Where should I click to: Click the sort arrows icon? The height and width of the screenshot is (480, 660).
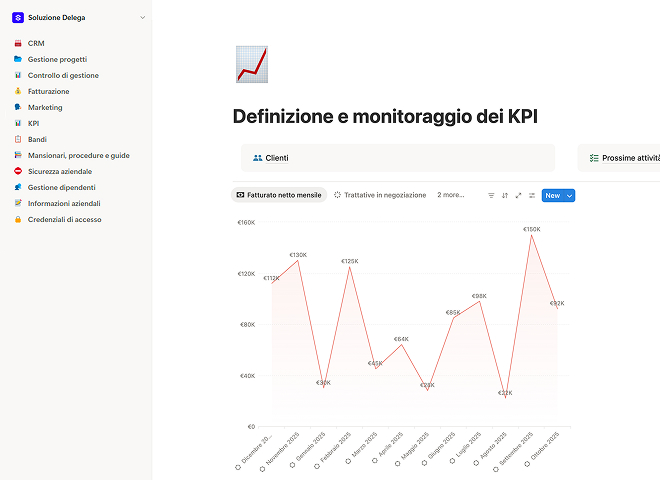505,195
